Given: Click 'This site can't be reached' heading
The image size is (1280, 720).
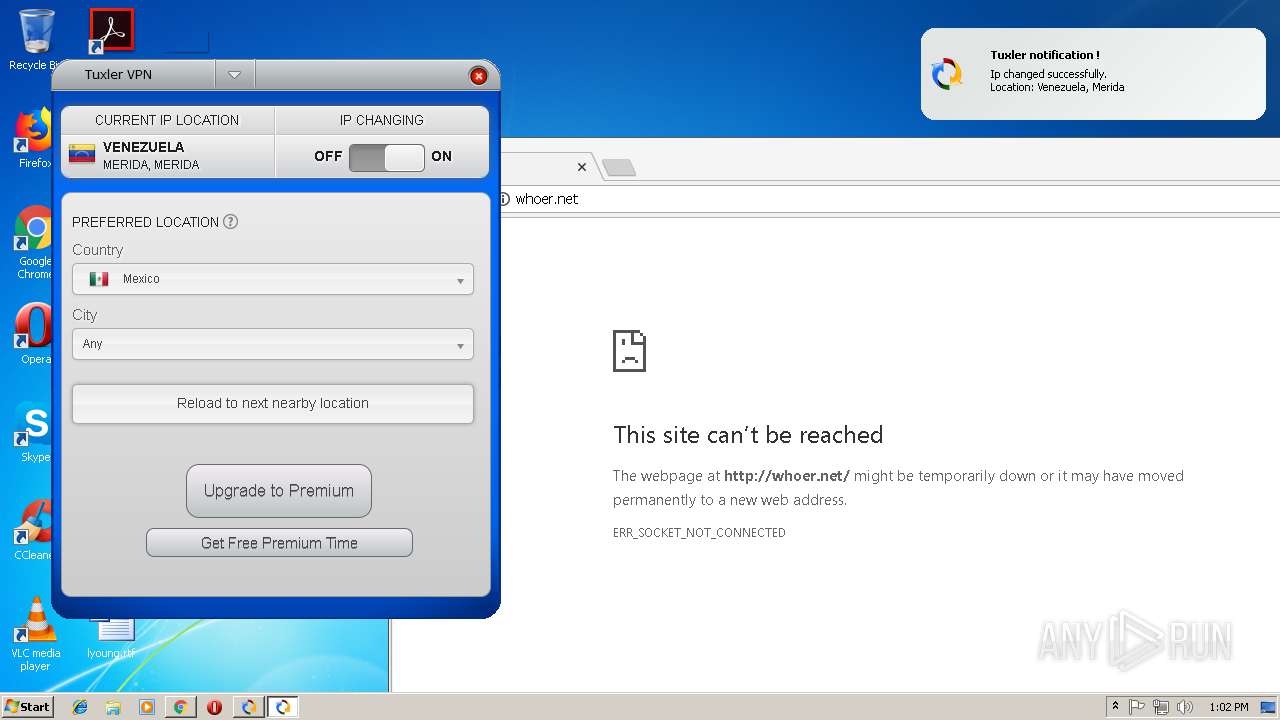Looking at the screenshot, I should [x=748, y=435].
